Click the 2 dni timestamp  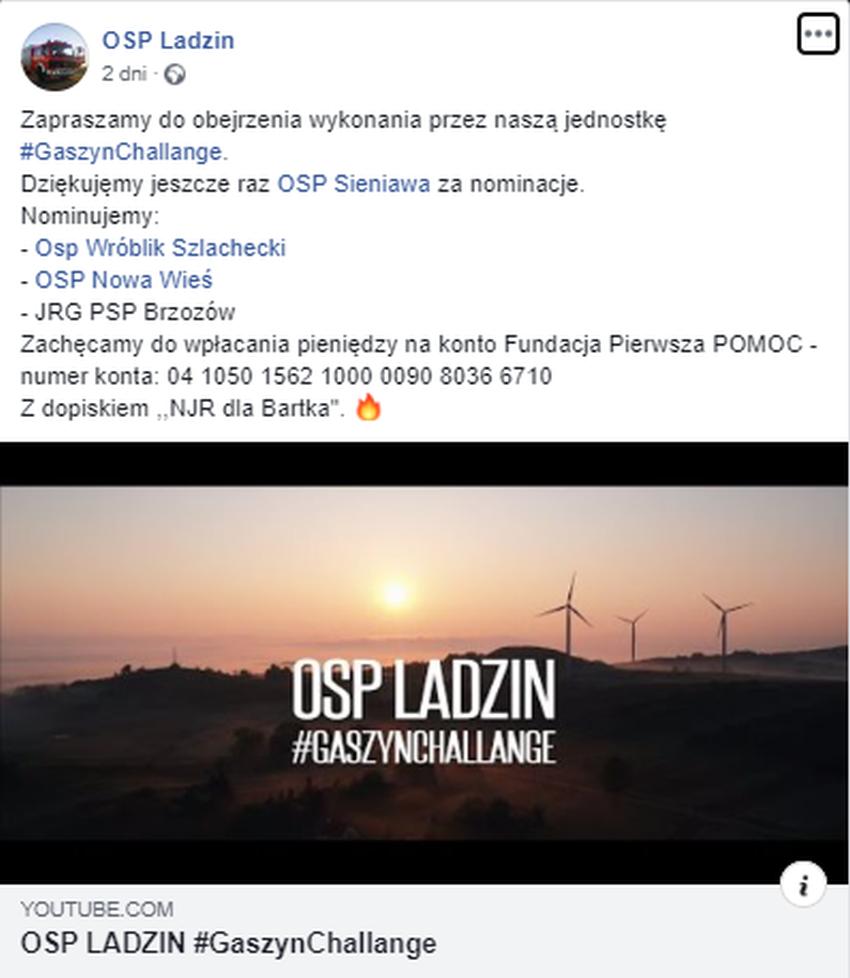[x=124, y=74]
